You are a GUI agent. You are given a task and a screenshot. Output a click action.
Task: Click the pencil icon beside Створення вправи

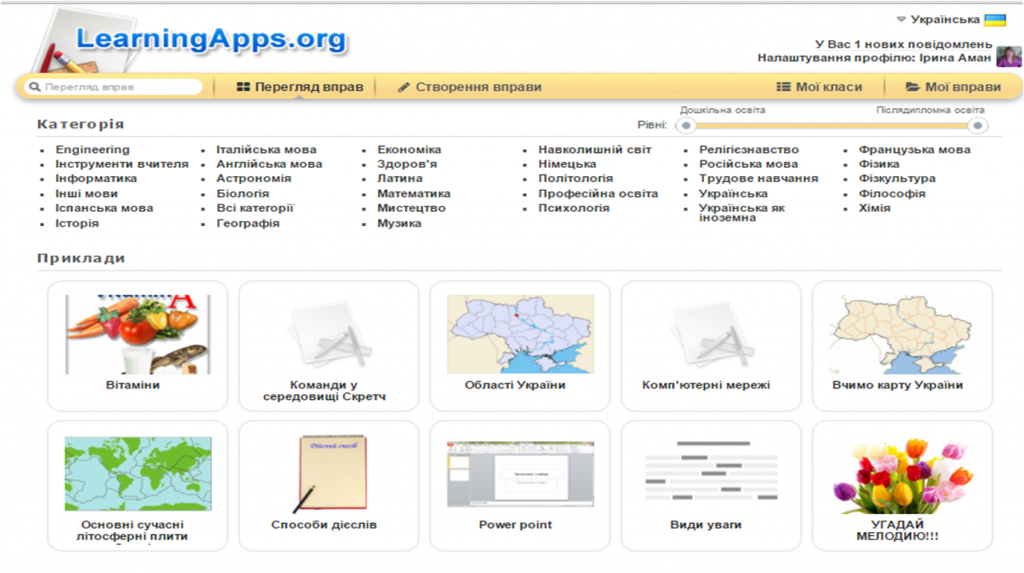pyautogui.click(x=404, y=87)
